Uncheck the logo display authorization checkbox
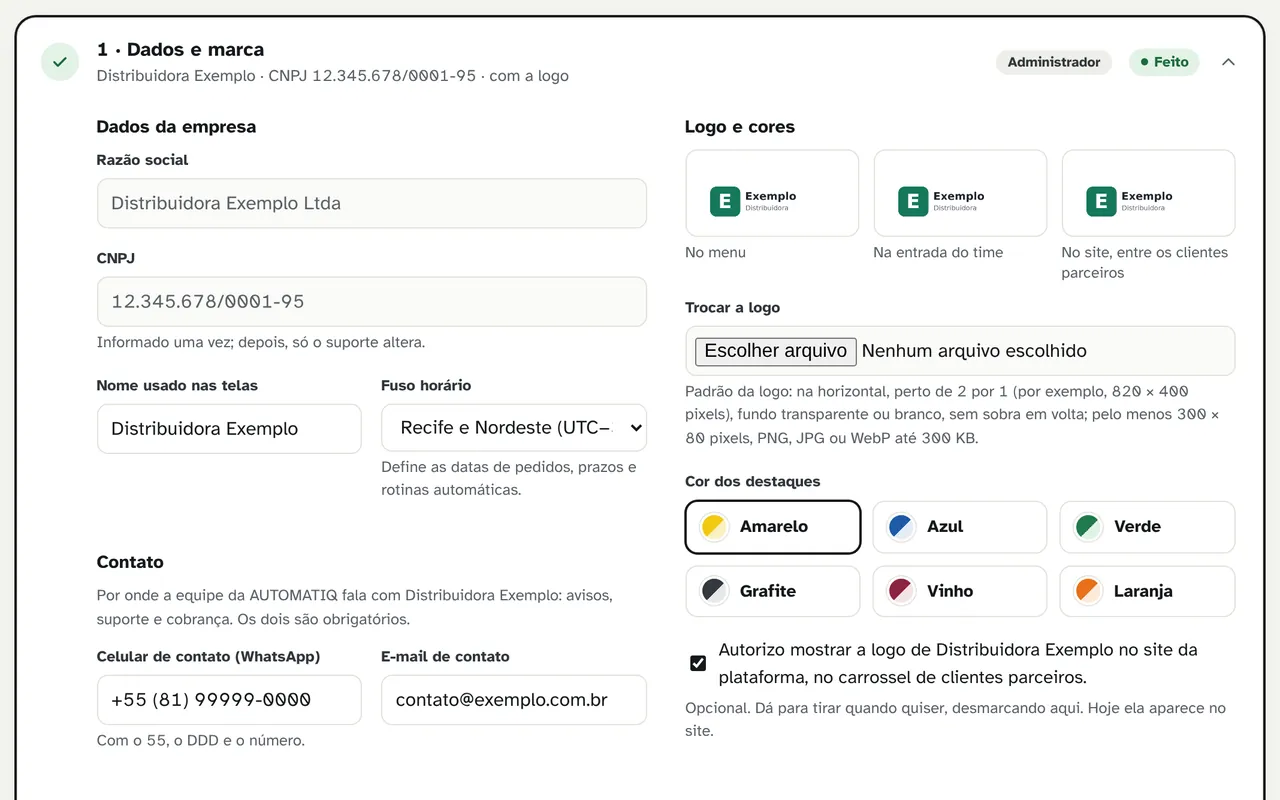Screen dimensions: 1280x800 point(698,663)
